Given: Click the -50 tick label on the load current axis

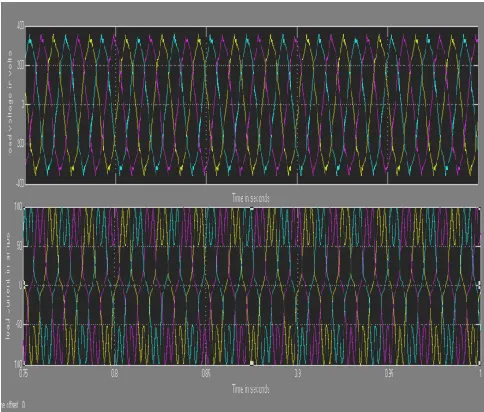Looking at the screenshot, I should pos(19,325).
